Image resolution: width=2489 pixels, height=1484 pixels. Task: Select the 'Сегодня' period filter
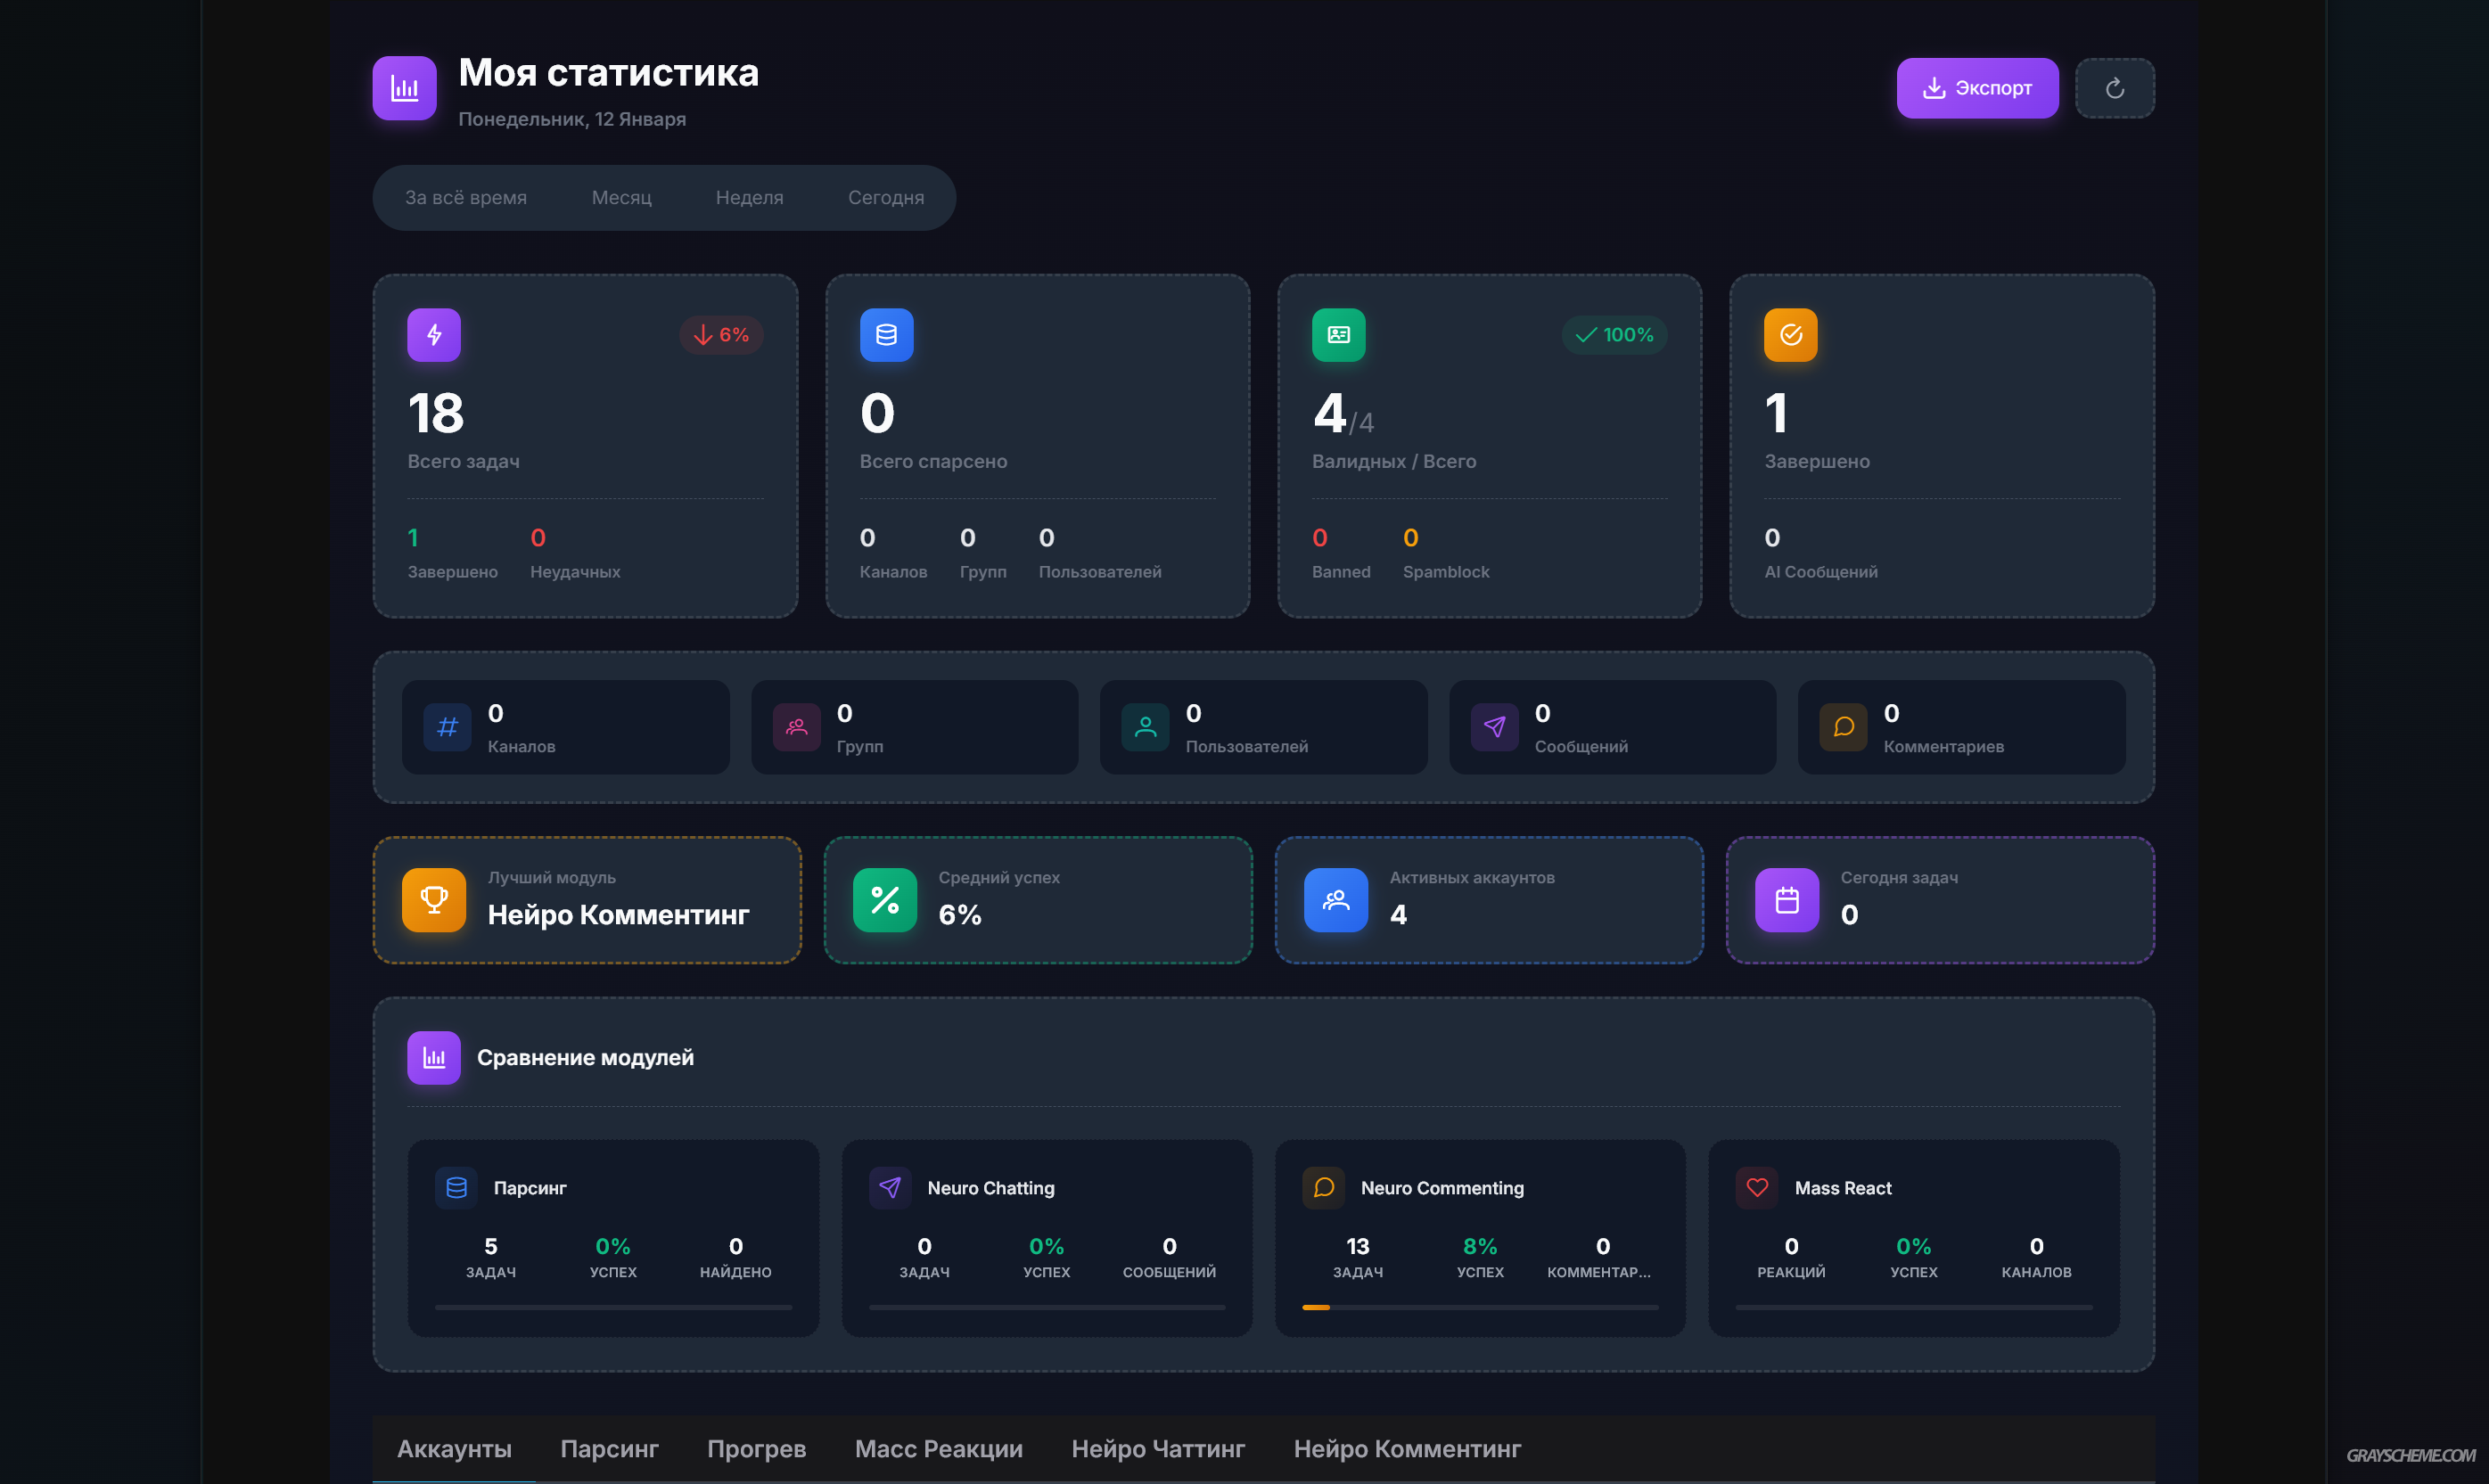[885, 198]
